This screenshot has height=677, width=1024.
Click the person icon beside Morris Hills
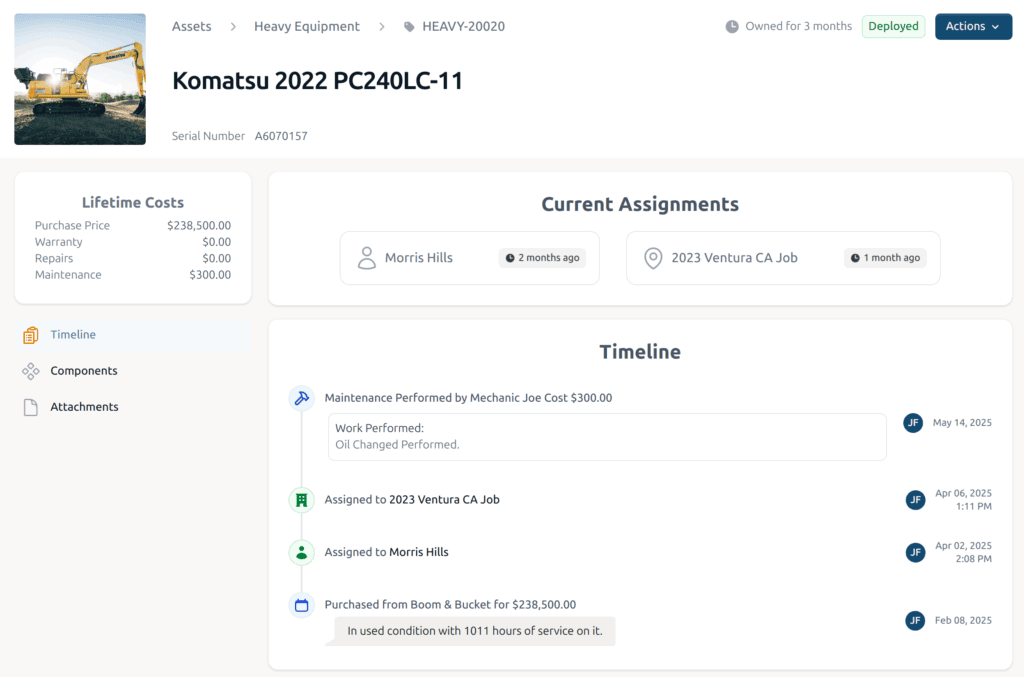[367, 258]
